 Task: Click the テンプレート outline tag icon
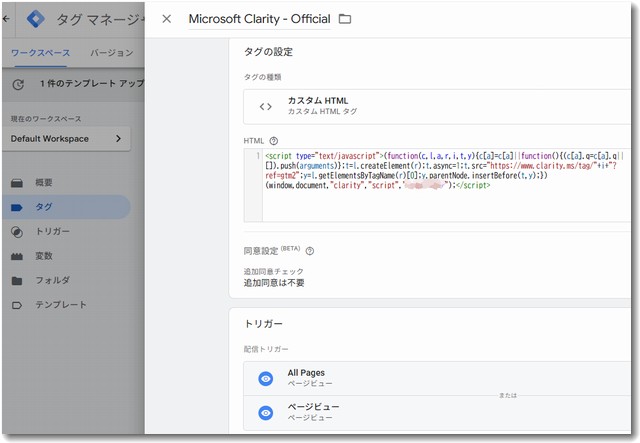(x=17, y=305)
